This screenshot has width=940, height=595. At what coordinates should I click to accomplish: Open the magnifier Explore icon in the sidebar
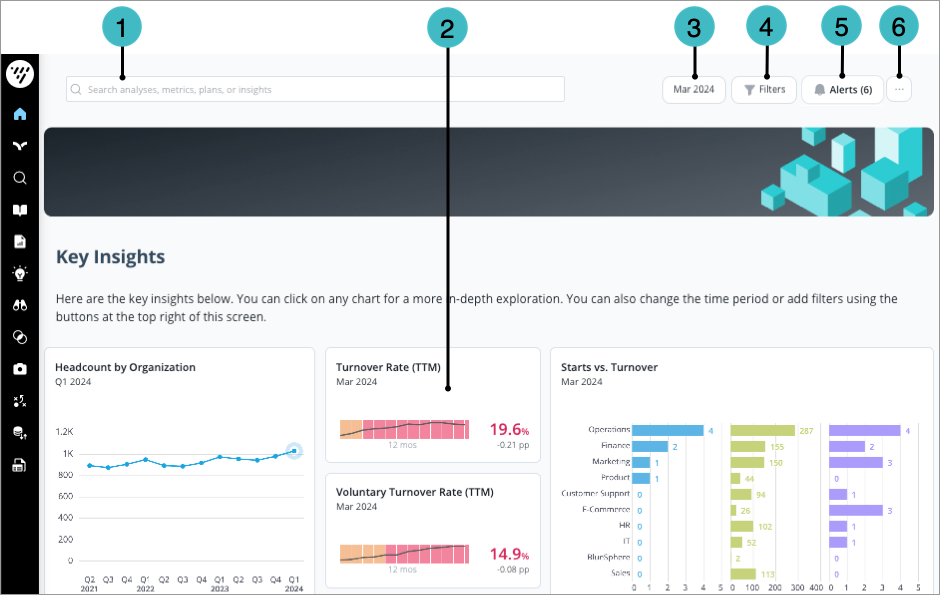19,178
